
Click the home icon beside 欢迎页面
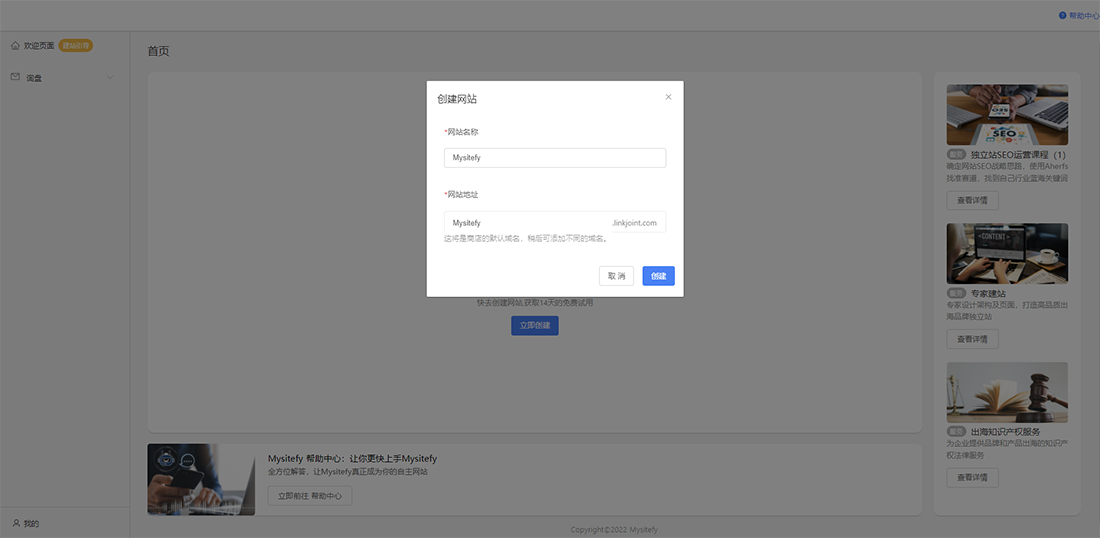15,46
